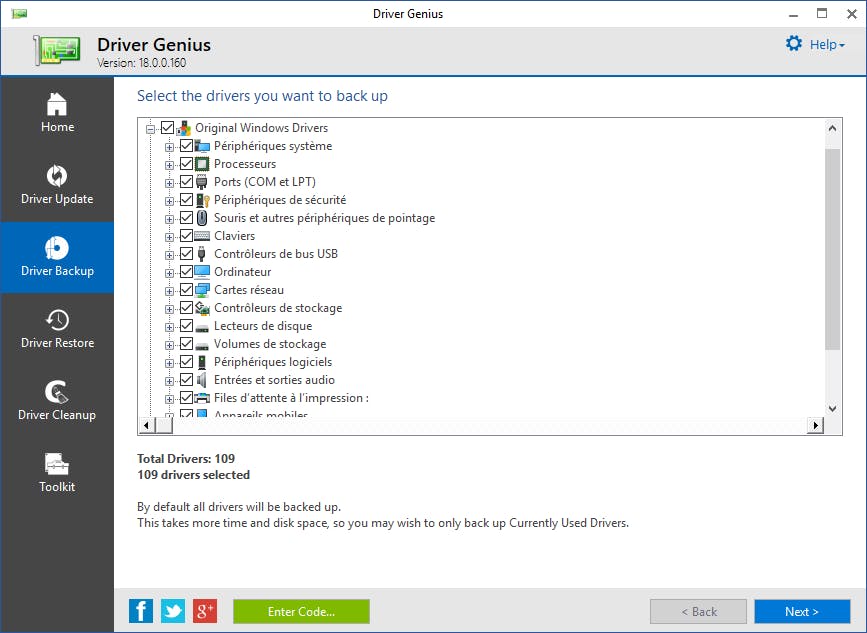Expand Contrôleurs de stockage node
The height and width of the screenshot is (633, 867).
169,309
